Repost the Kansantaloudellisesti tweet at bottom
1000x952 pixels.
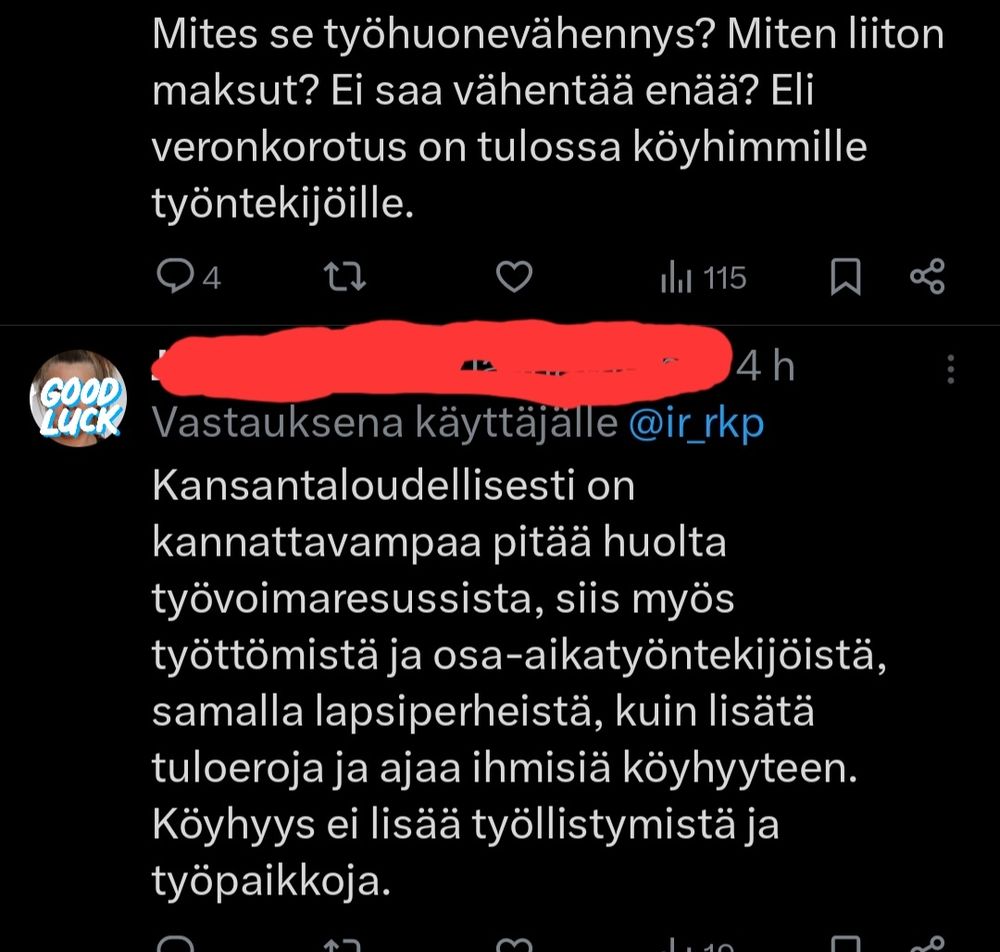pos(344,944)
